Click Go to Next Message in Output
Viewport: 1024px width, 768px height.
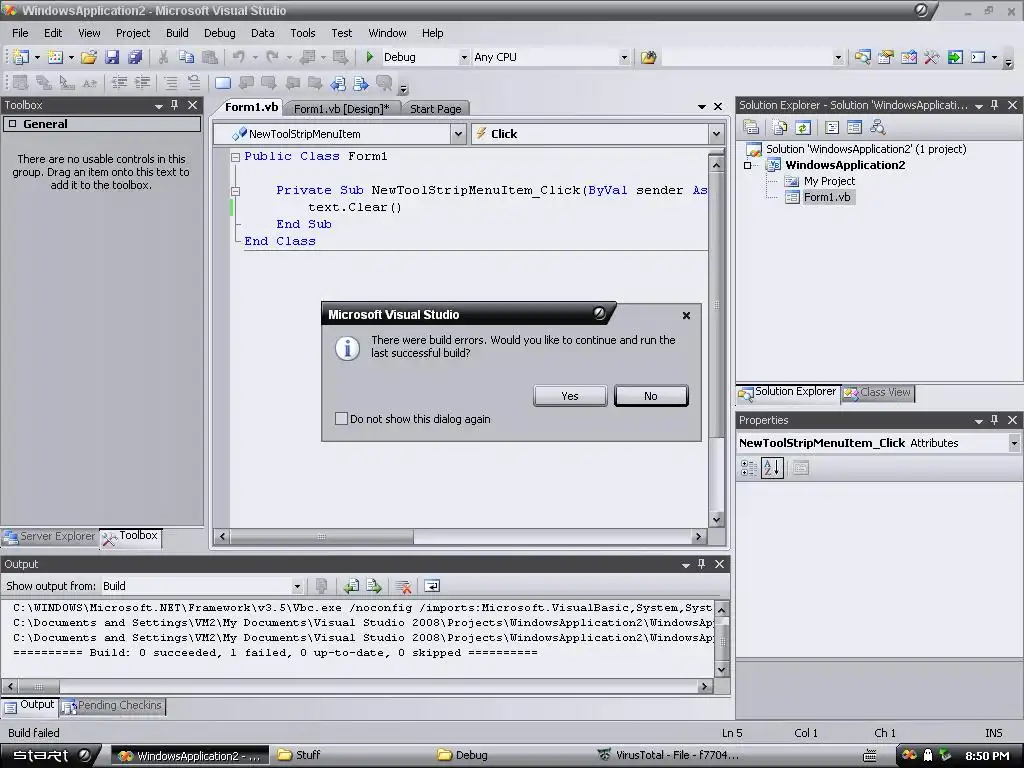click(374, 586)
